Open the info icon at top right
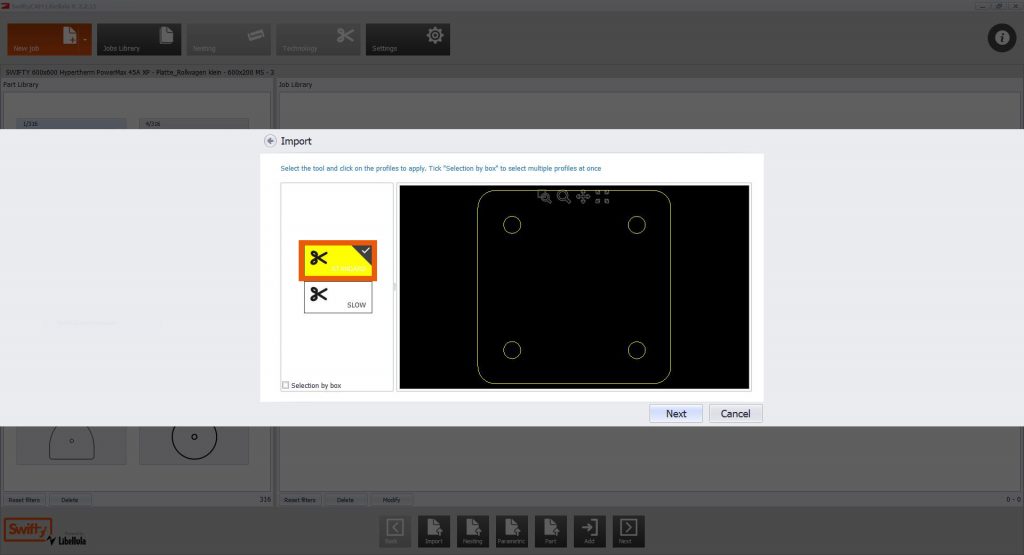 click(1001, 38)
